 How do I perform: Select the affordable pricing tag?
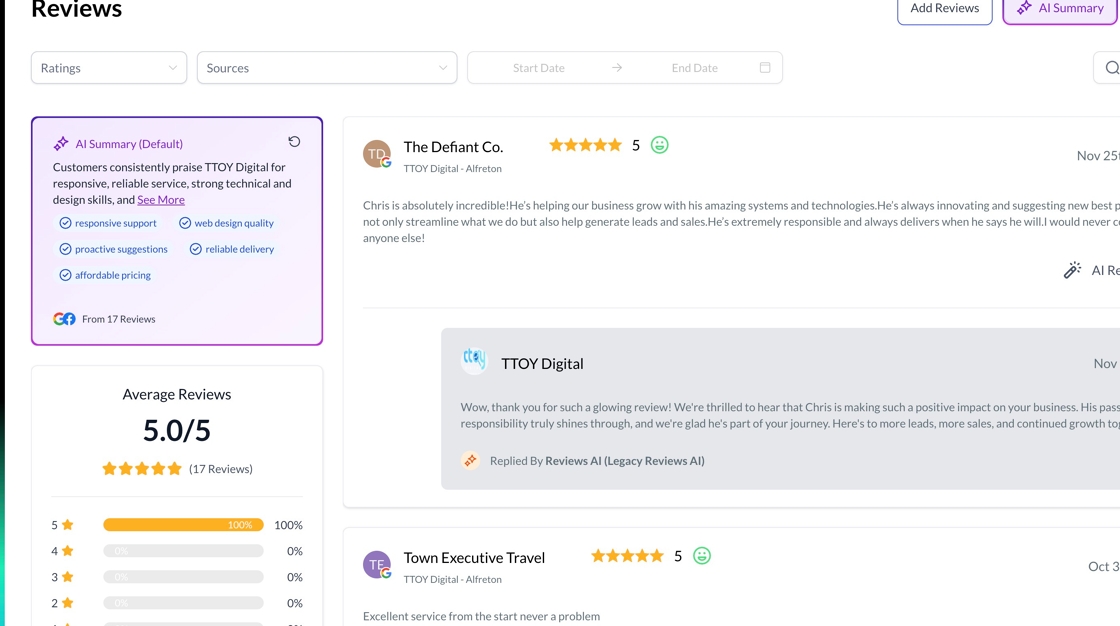105,275
